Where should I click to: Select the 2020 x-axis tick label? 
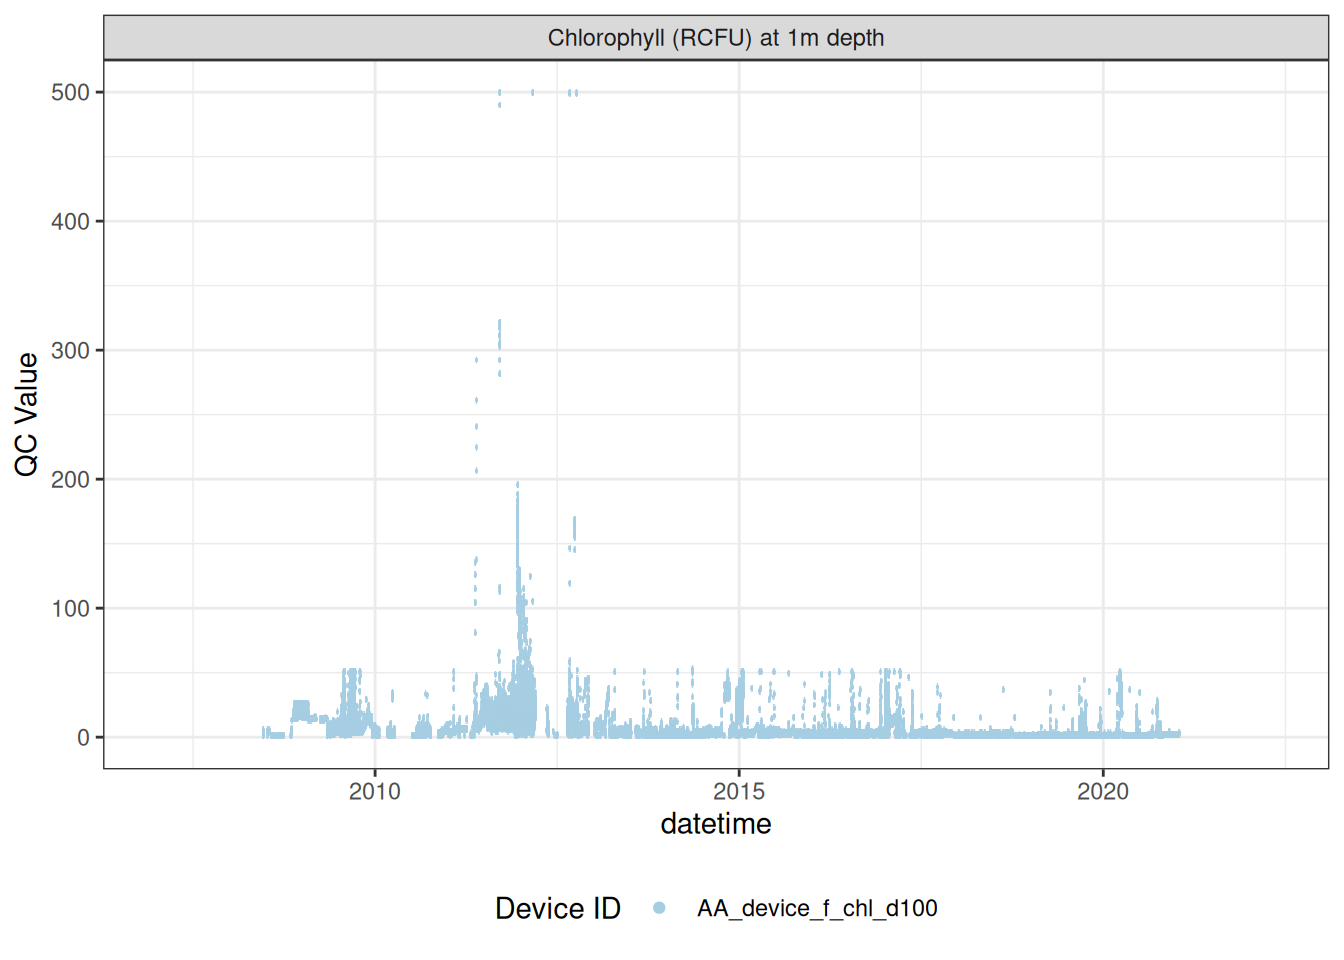1102,792
